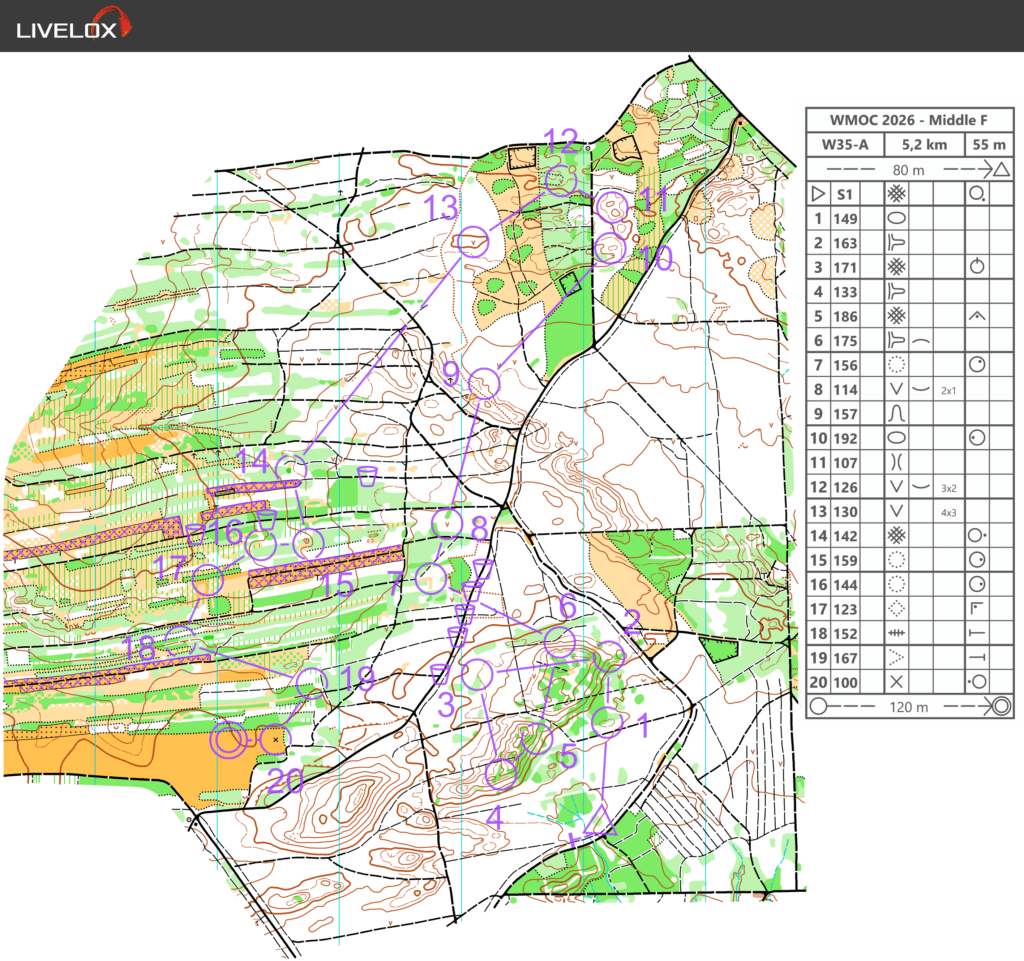Screen dimensions: 1024x961
Task: Click control code '156' in the table
Action: coord(845,365)
